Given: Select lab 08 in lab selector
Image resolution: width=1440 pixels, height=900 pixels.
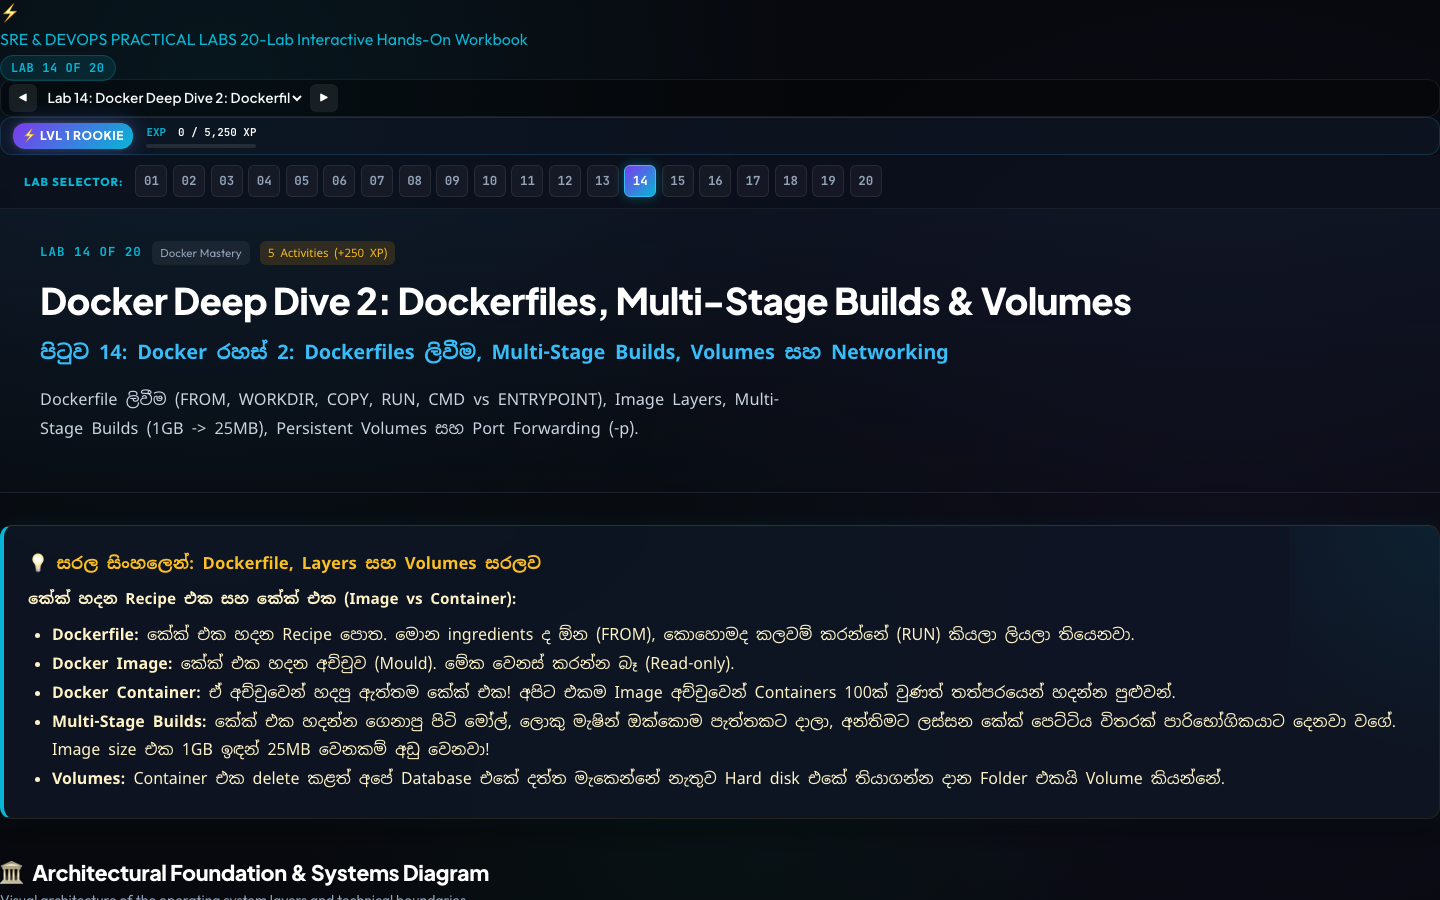Looking at the screenshot, I should [x=415, y=181].
